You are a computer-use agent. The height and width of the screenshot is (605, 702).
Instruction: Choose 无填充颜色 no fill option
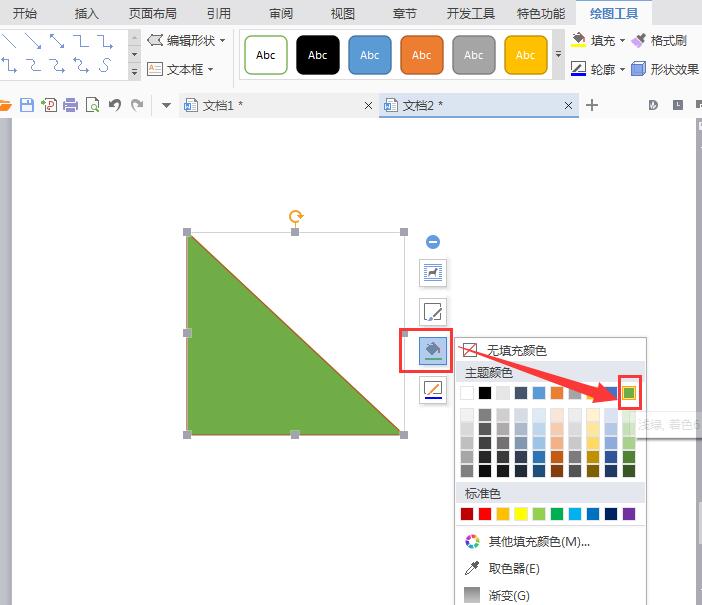551,350
